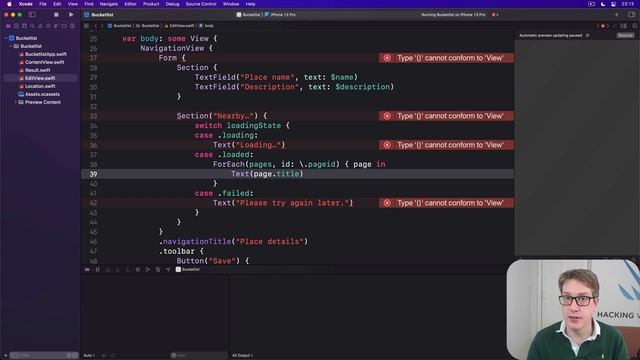
Task: Click the add file plus at navigator bottom
Action: click(5, 356)
